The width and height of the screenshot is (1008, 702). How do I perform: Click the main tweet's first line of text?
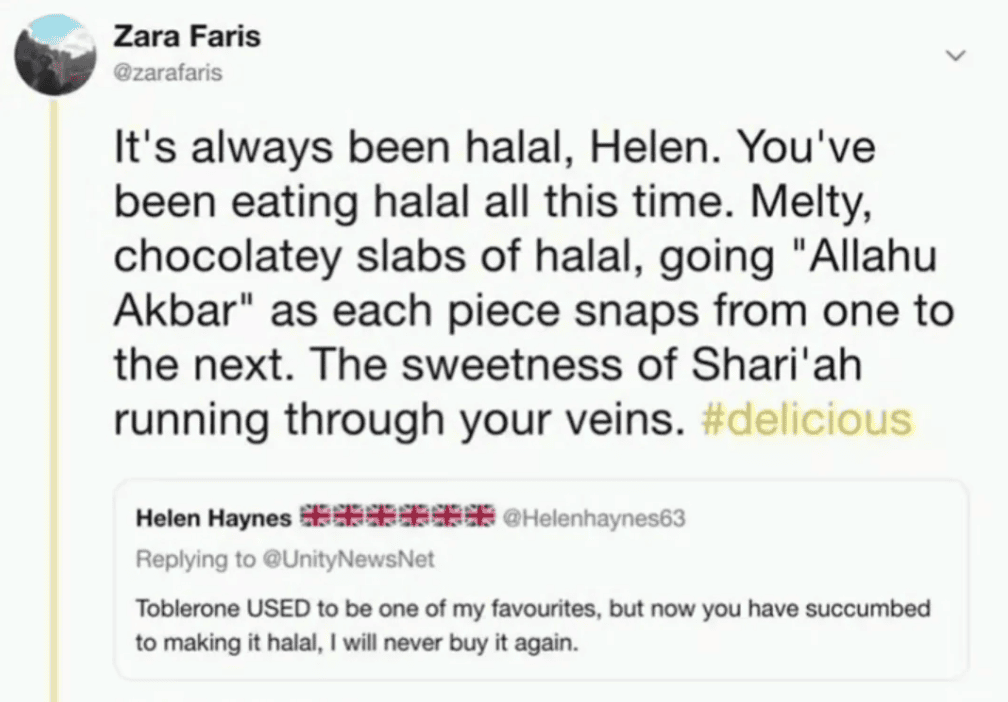pos(494,149)
